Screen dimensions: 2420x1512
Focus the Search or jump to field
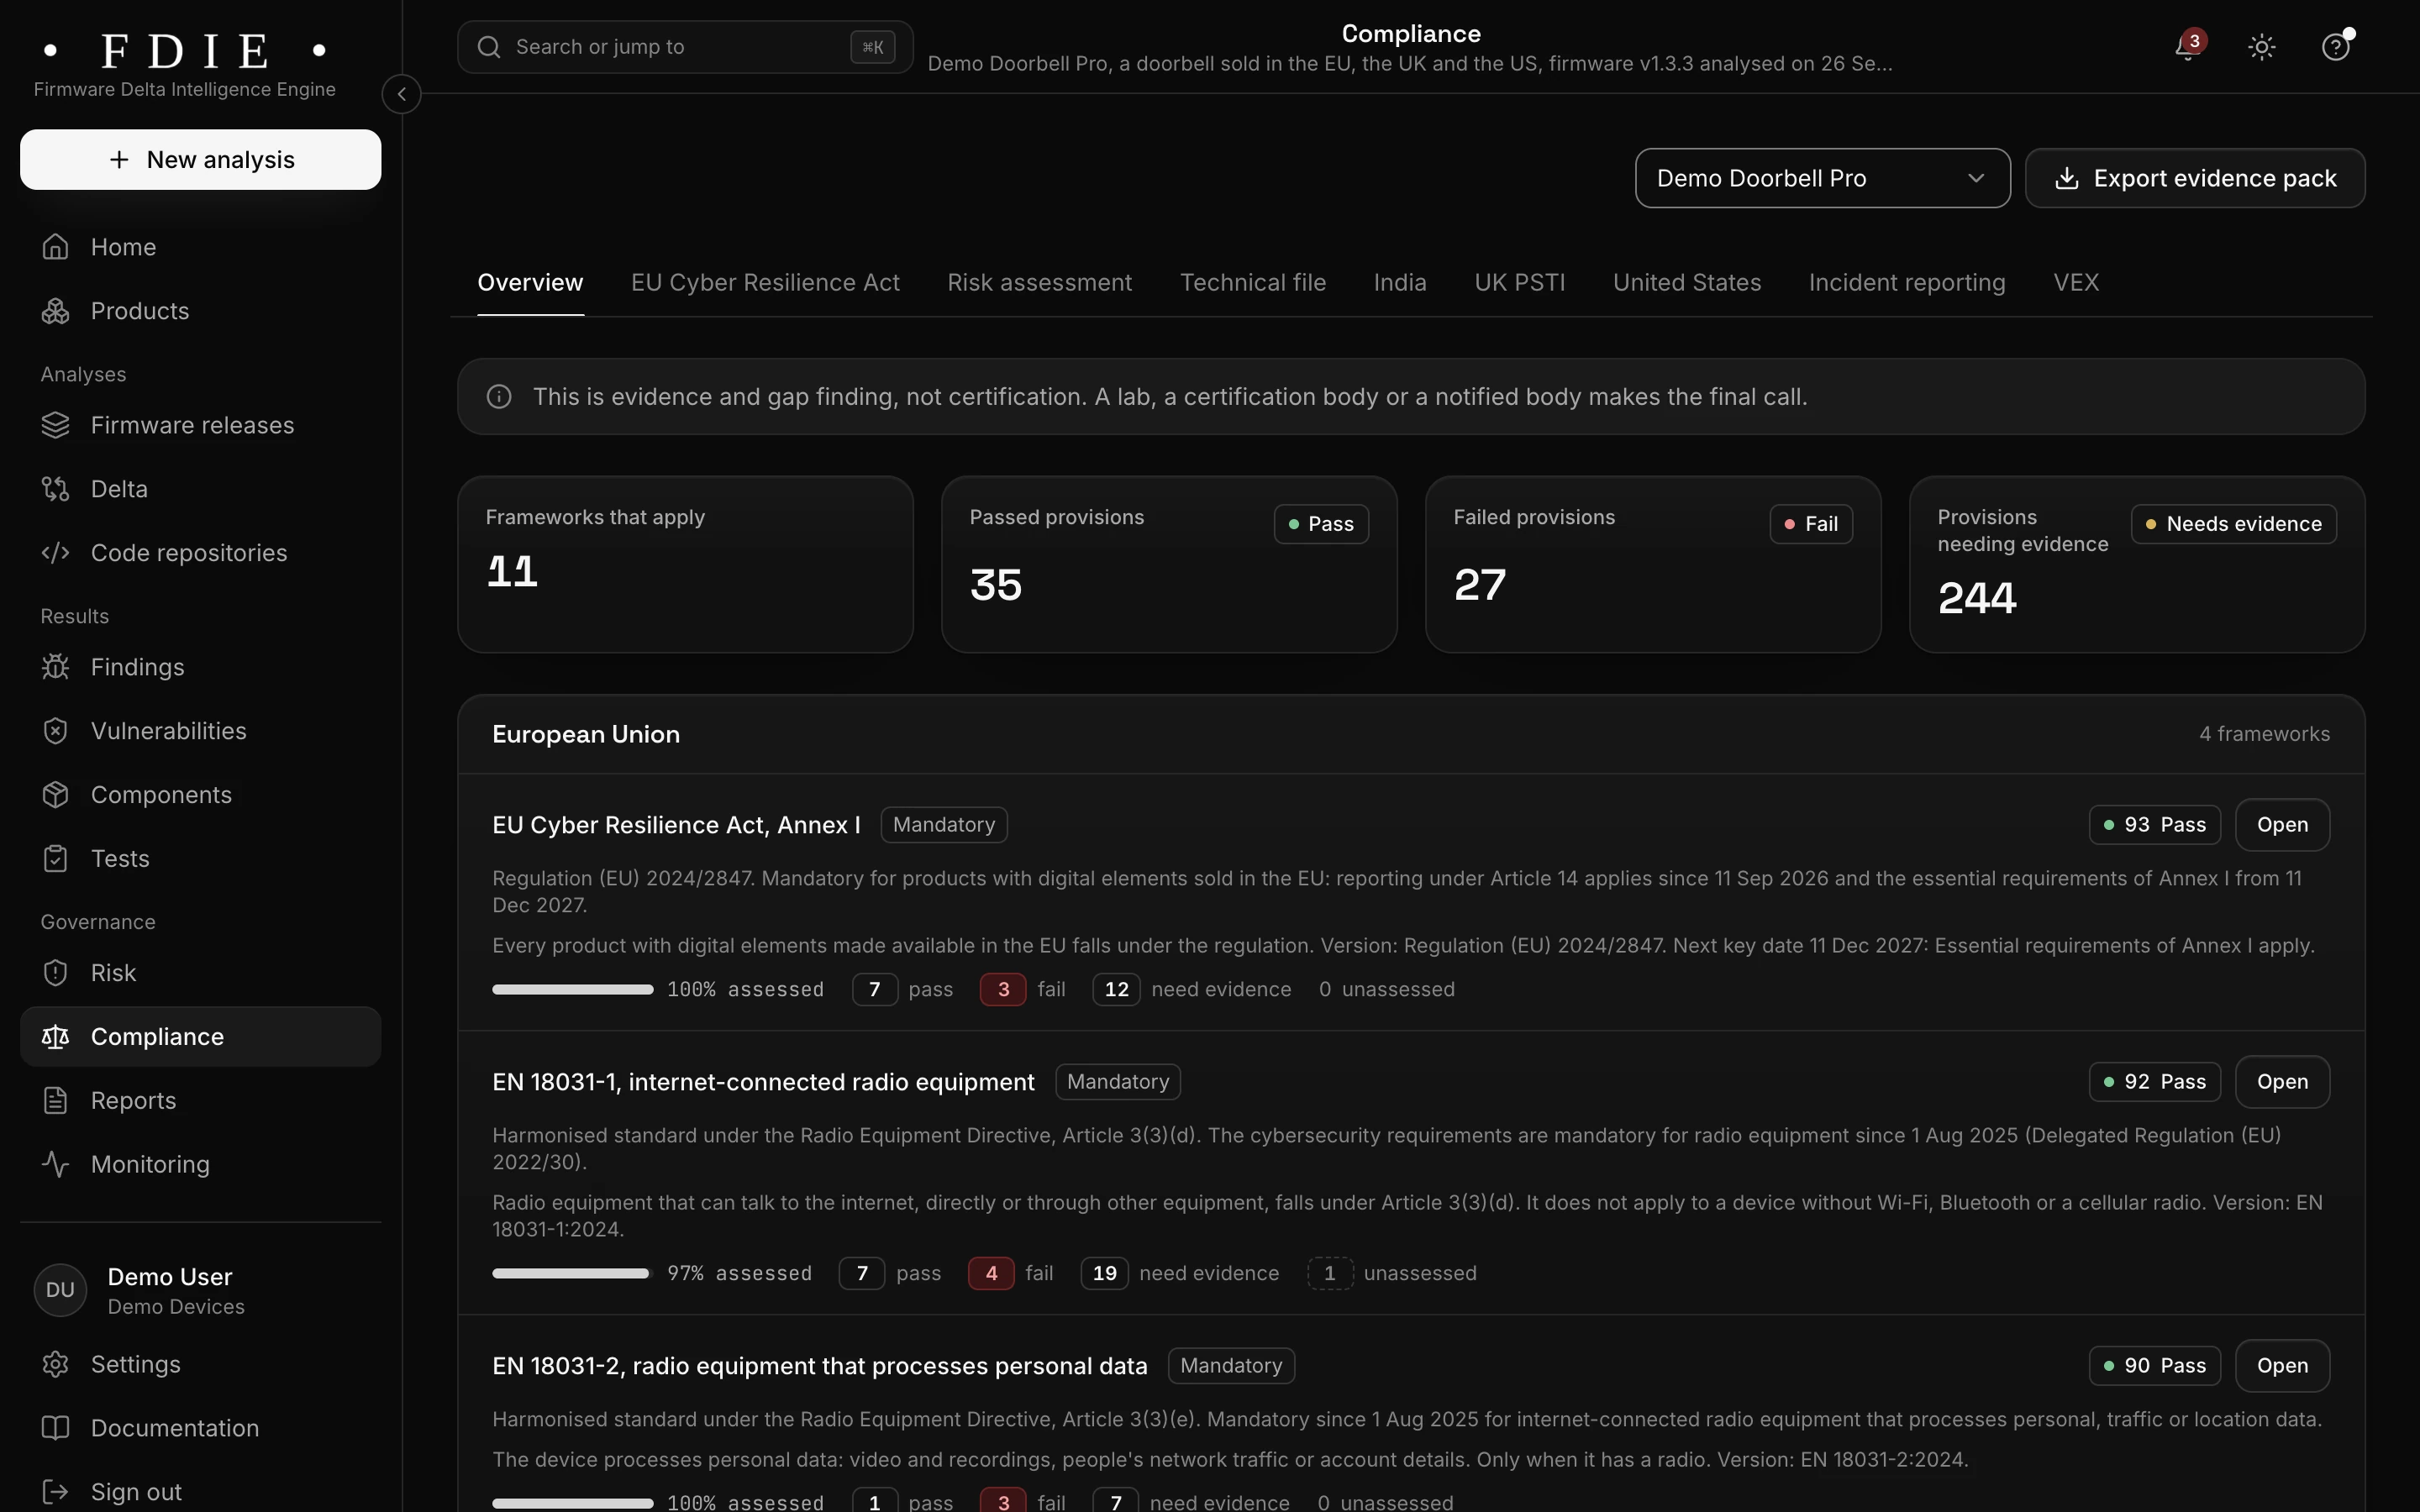(685, 47)
